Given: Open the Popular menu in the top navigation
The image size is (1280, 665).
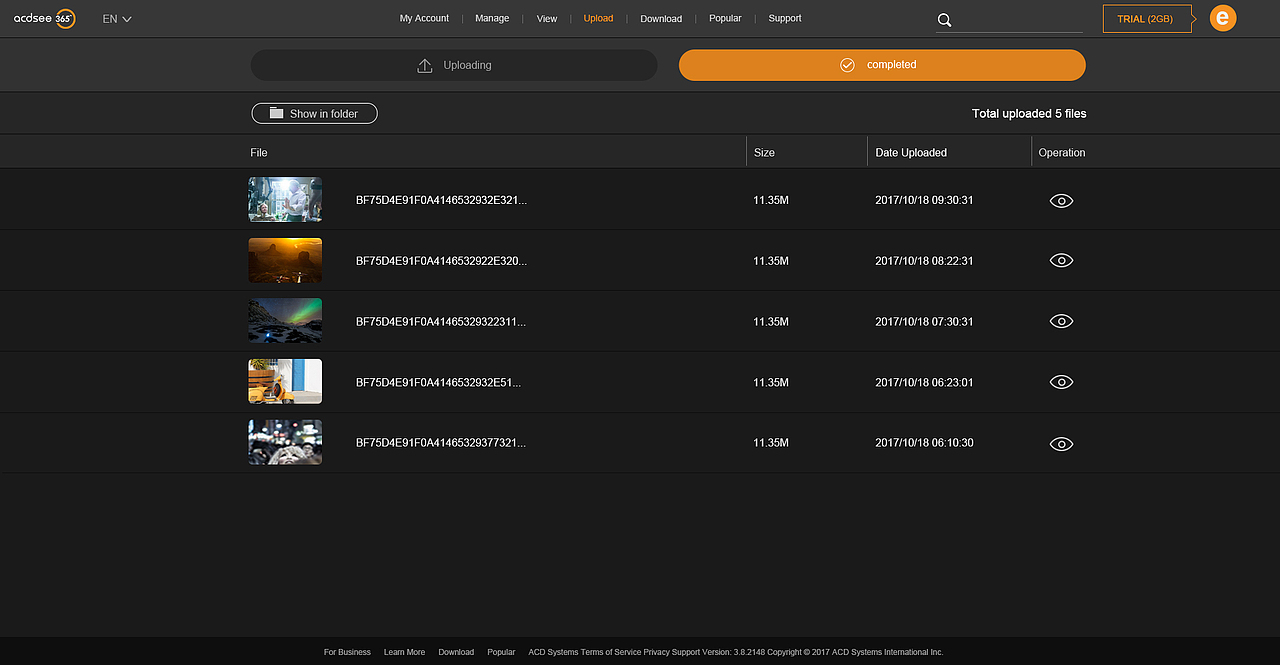Looking at the screenshot, I should click(725, 18).
